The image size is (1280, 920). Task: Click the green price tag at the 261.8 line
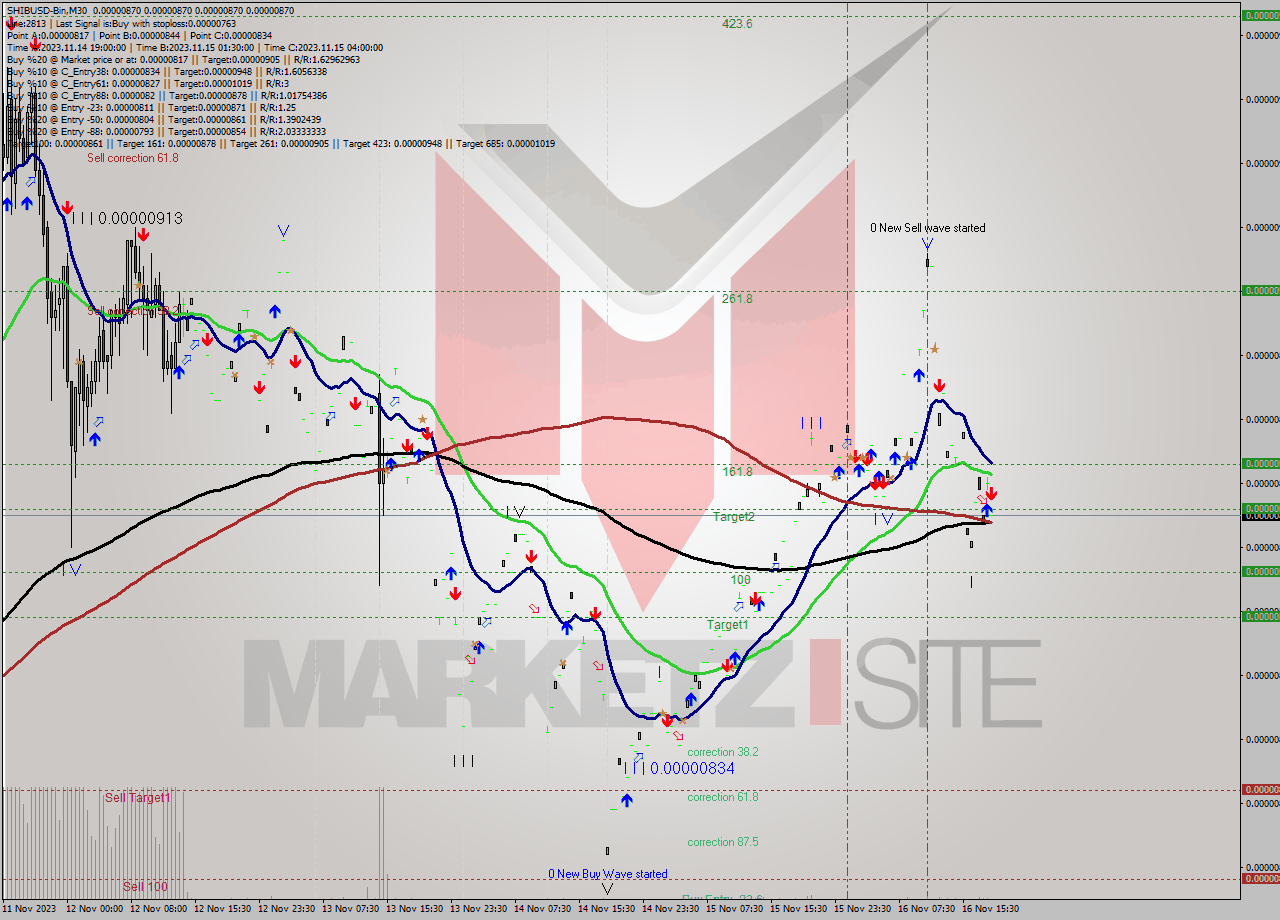pyautogui.click(x=1260, y=291)
